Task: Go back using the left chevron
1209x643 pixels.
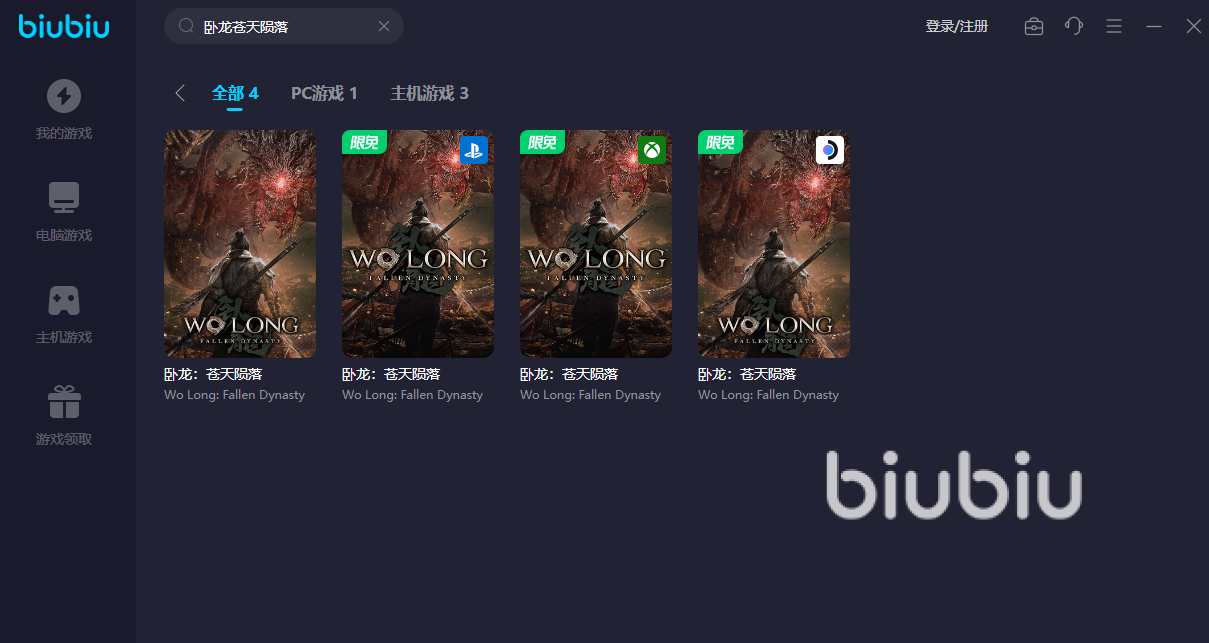Action: (x=180, y=93)
